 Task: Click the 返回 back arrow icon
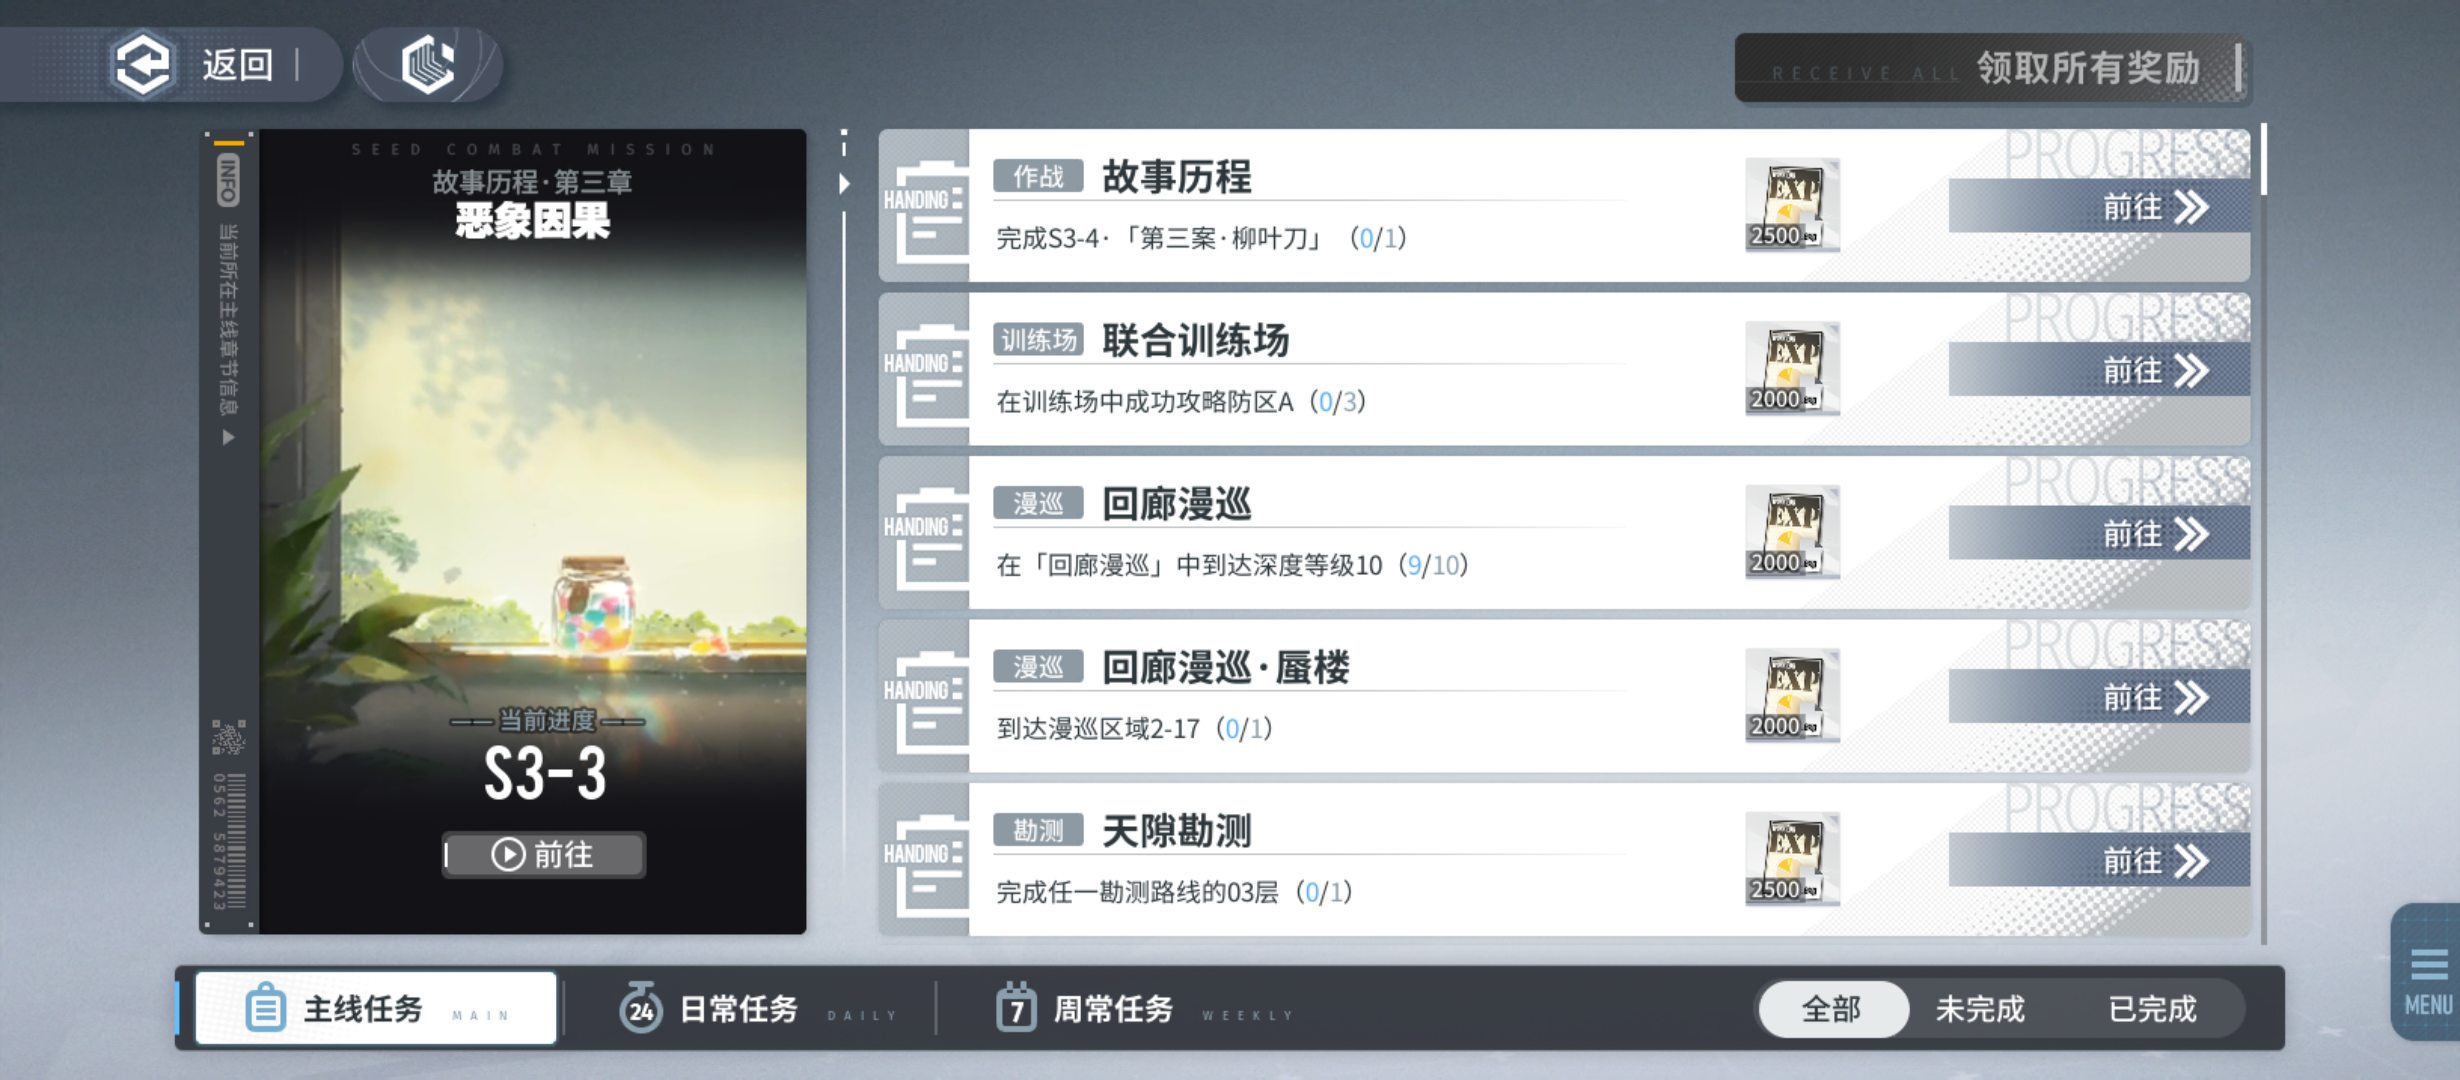[142, 65]
